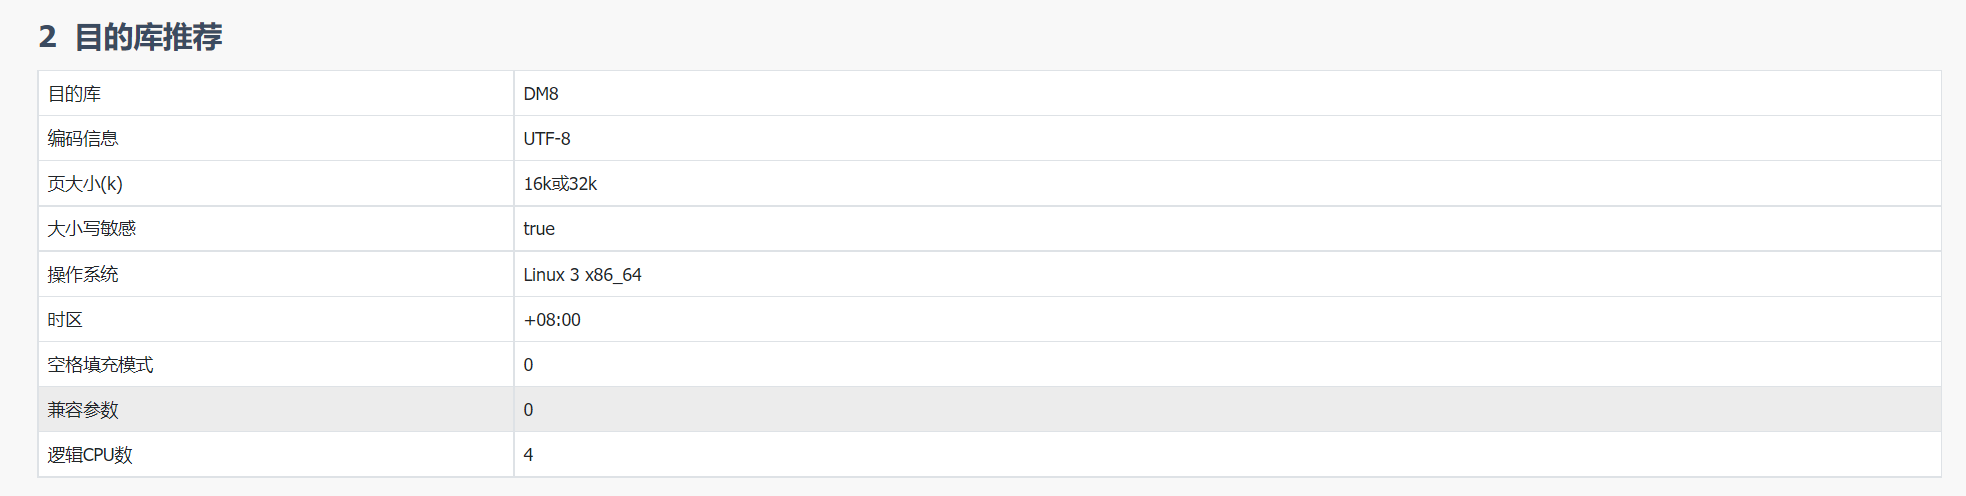Screen dimensions: 1966x496
Task: Select the 空格填充模式 label cell
Action: [276, 364]
